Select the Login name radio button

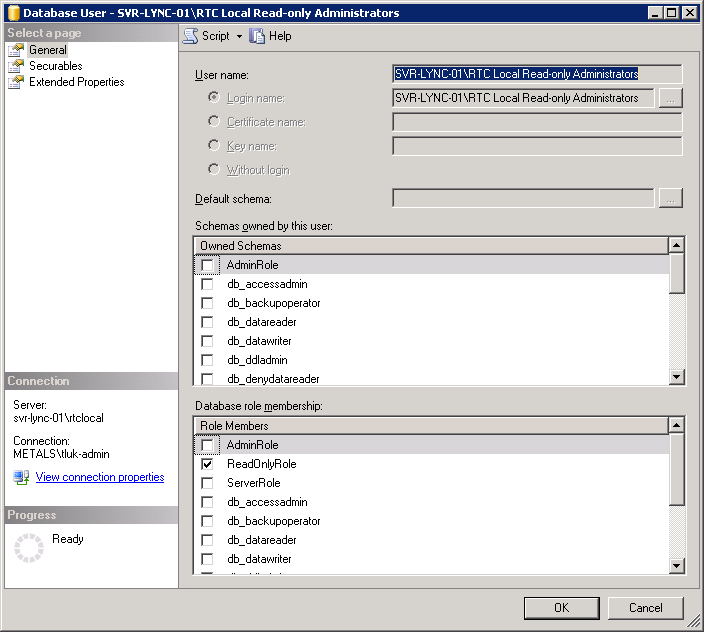click(214, 97)
